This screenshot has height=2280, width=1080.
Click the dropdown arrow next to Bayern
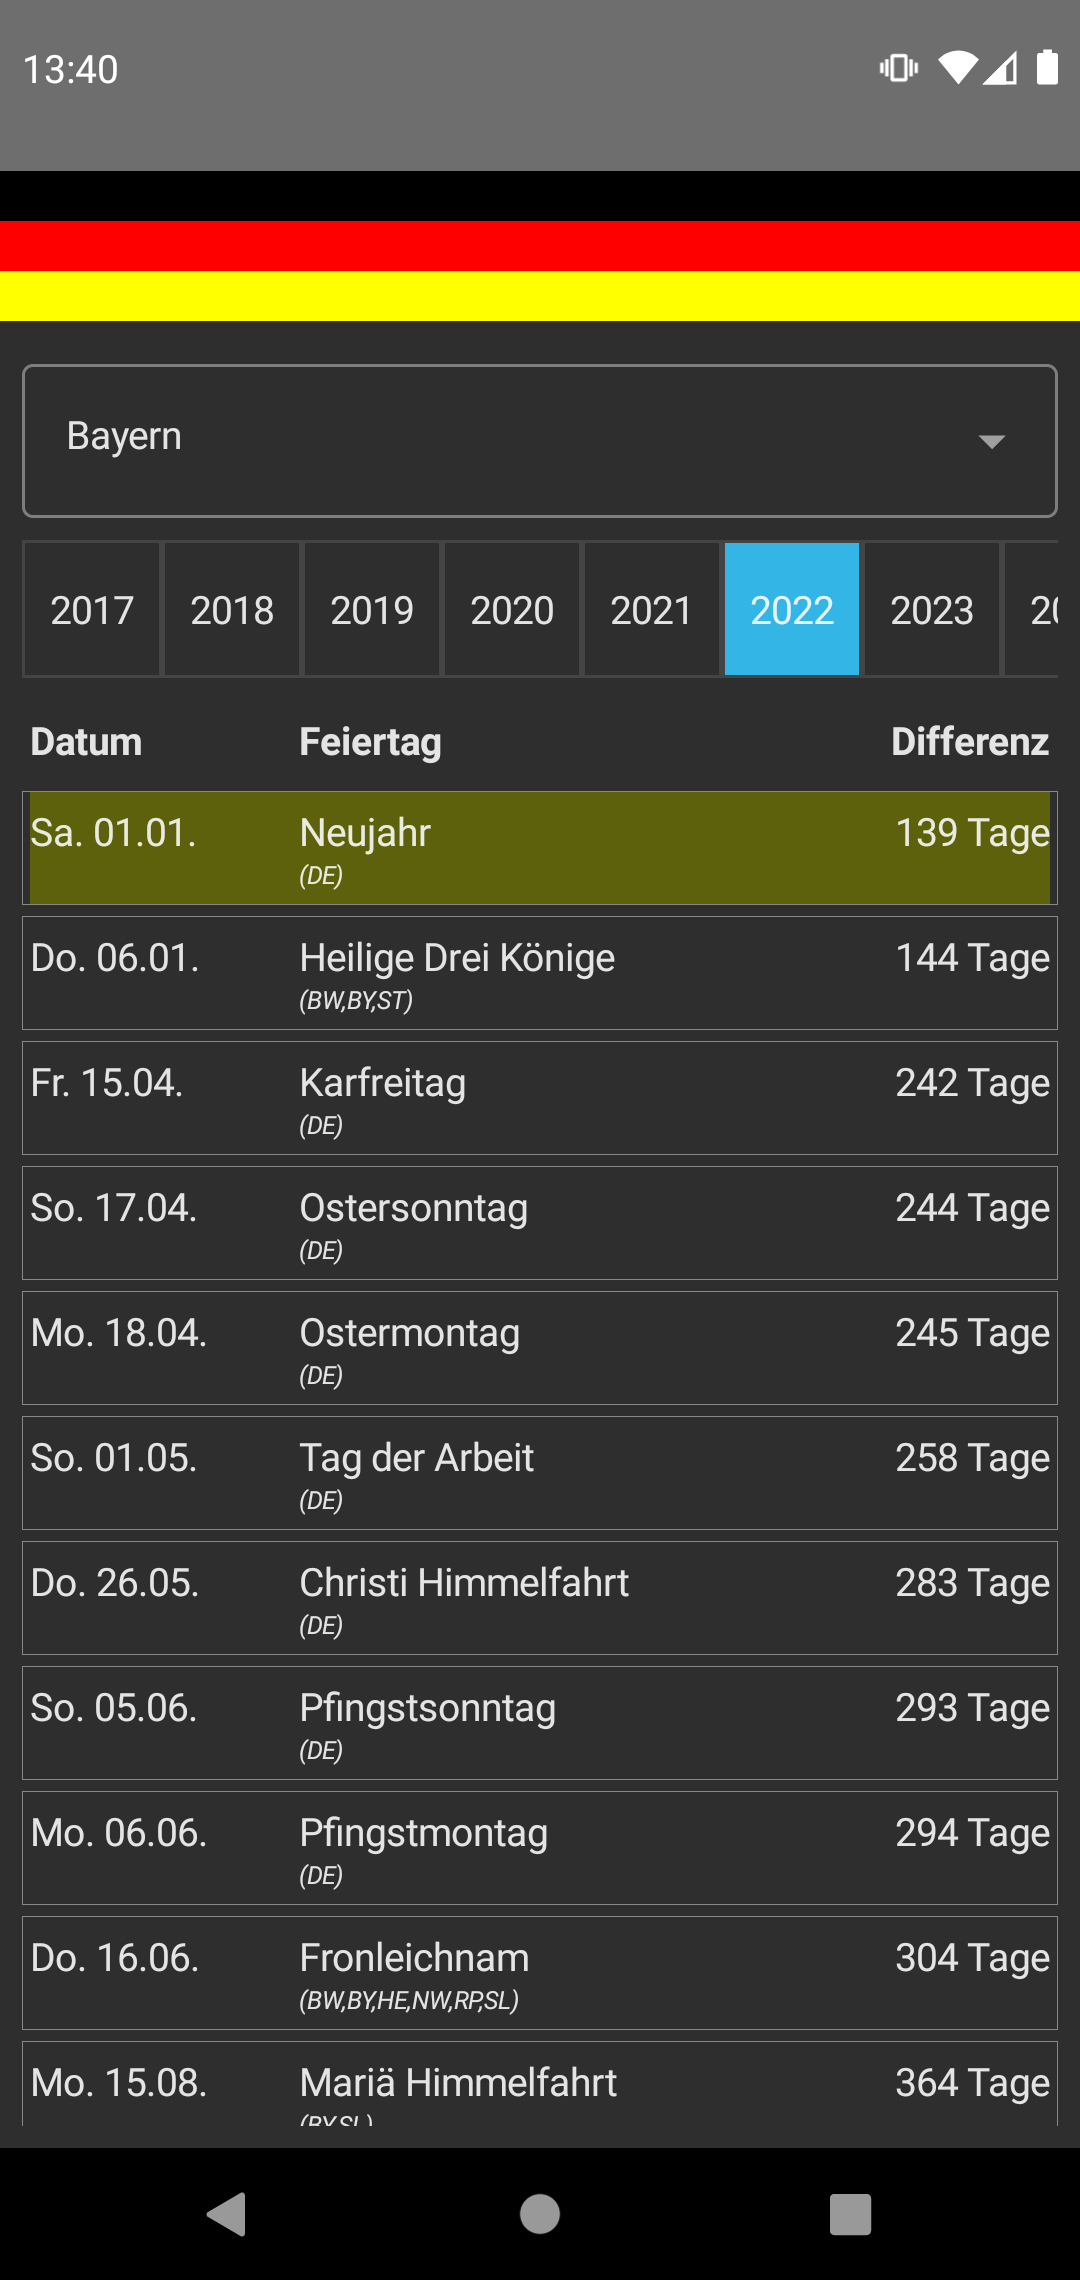pyautogui.click(x=991, y=441)
